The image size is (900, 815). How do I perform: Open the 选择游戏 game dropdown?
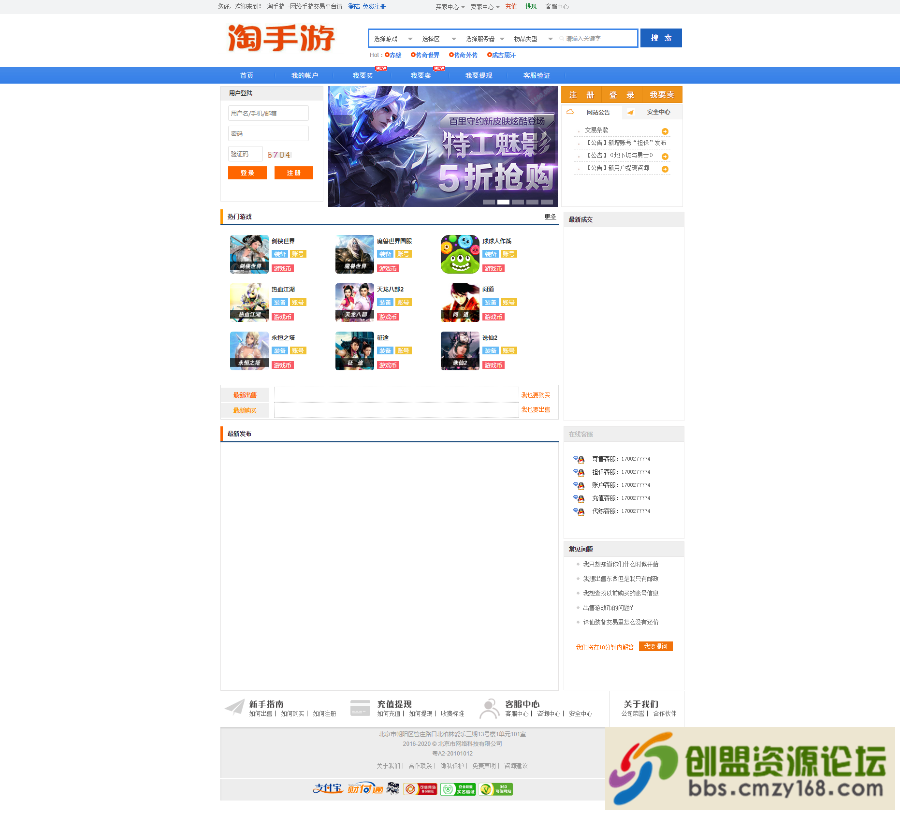[393, 38]
